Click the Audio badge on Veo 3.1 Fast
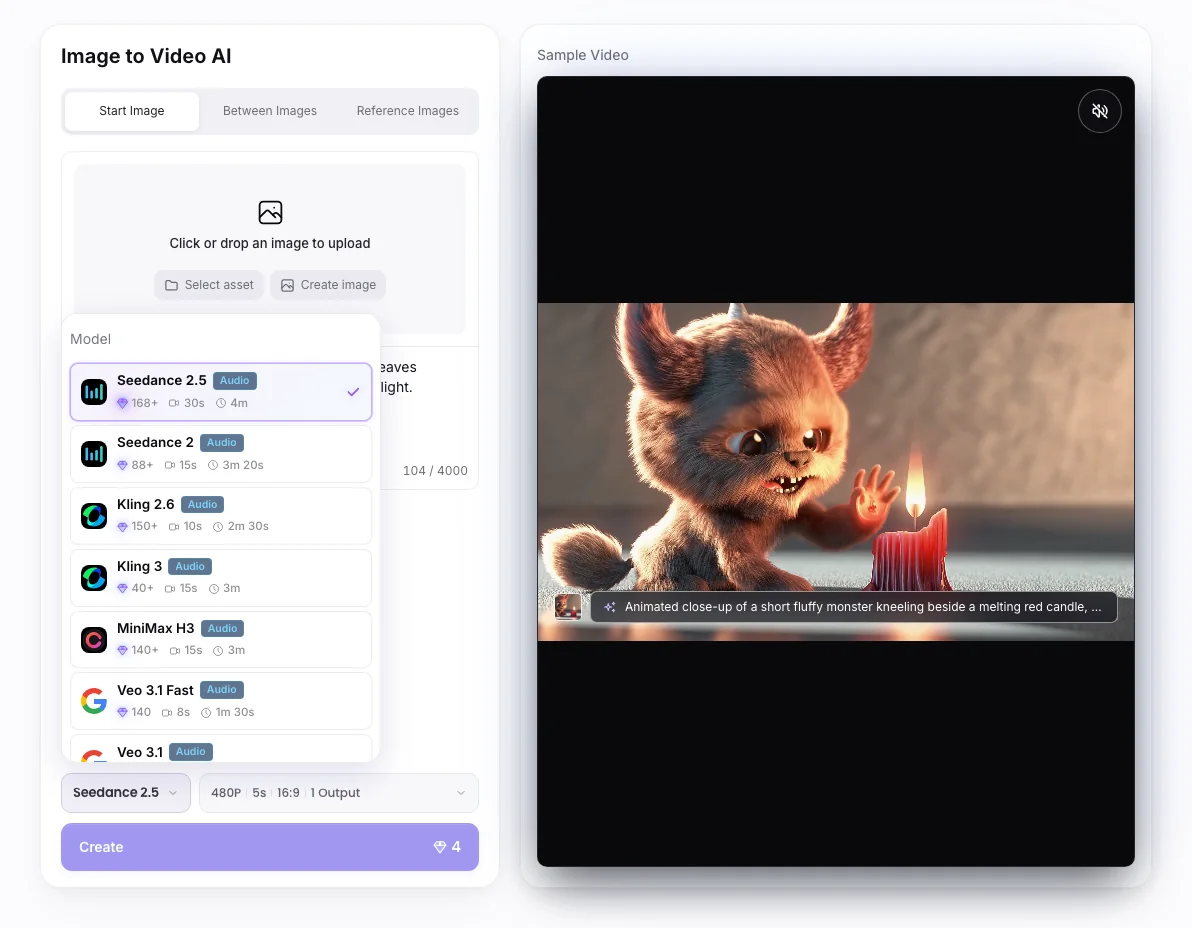 tap(222, 689)
